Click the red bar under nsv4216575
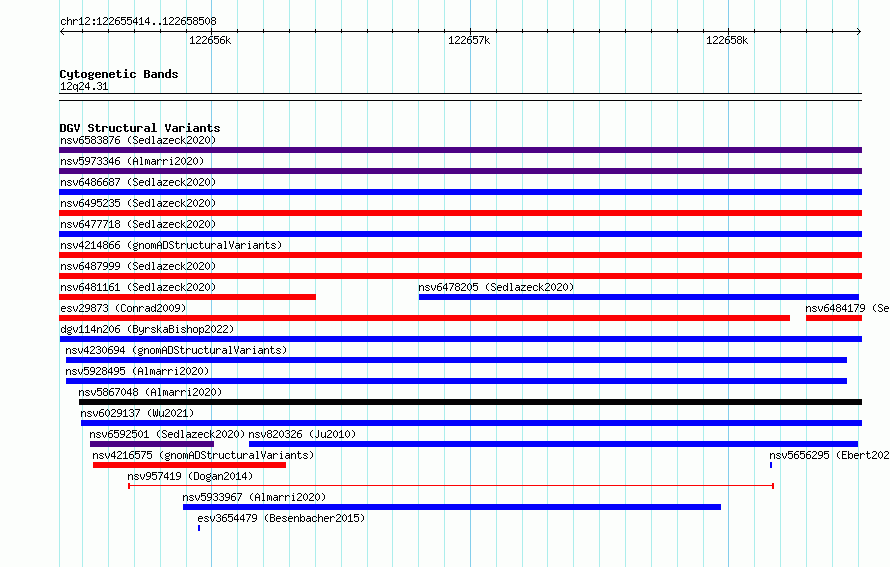The width and height of the screenshot is (890, 567). pyautogui.click(x=190, y=465)
